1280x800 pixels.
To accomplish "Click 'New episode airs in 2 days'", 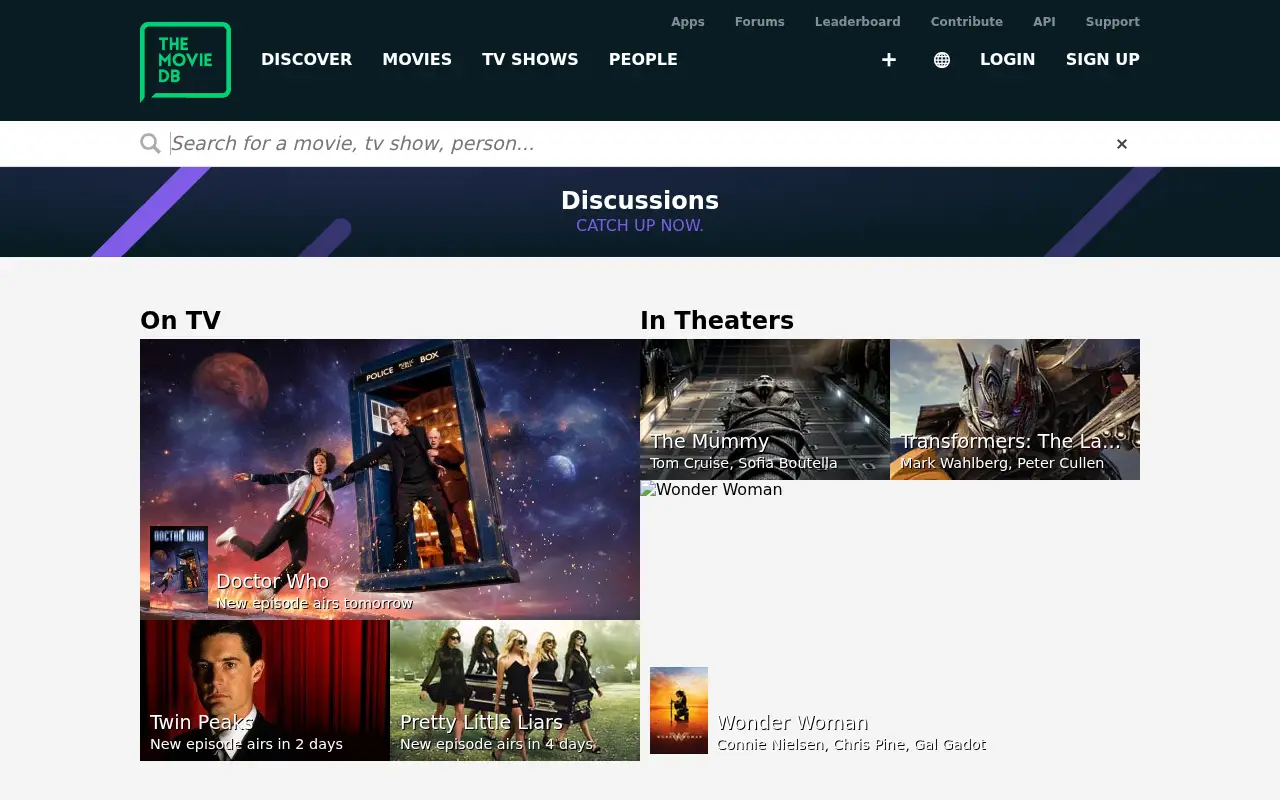I will (x=246, y=744).
